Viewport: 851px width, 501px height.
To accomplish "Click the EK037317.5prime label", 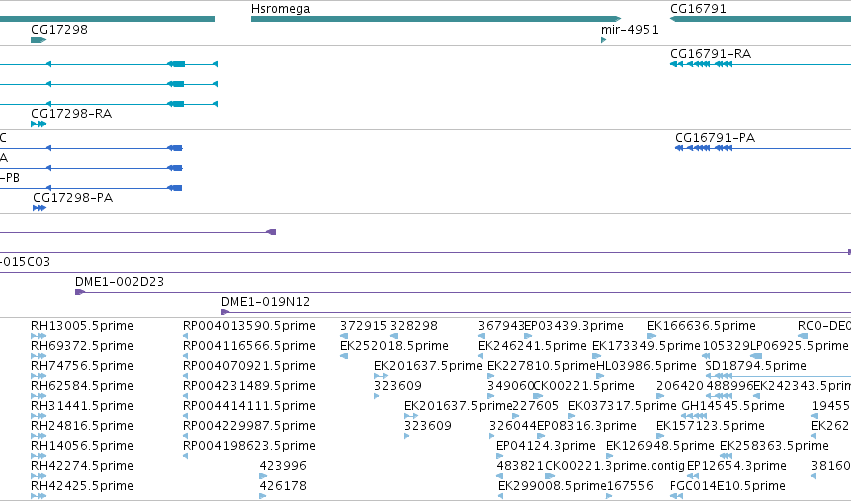I will coord(623,406).
